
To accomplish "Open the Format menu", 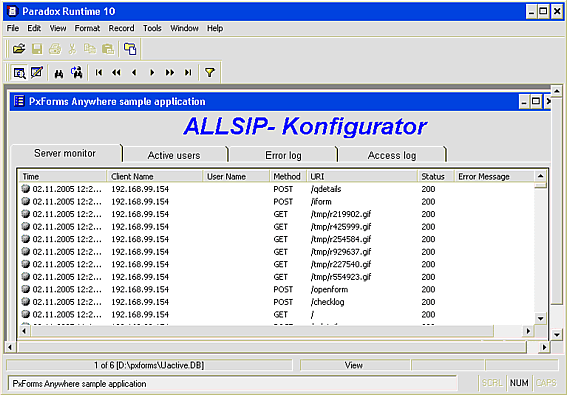I will coord(87,28).
